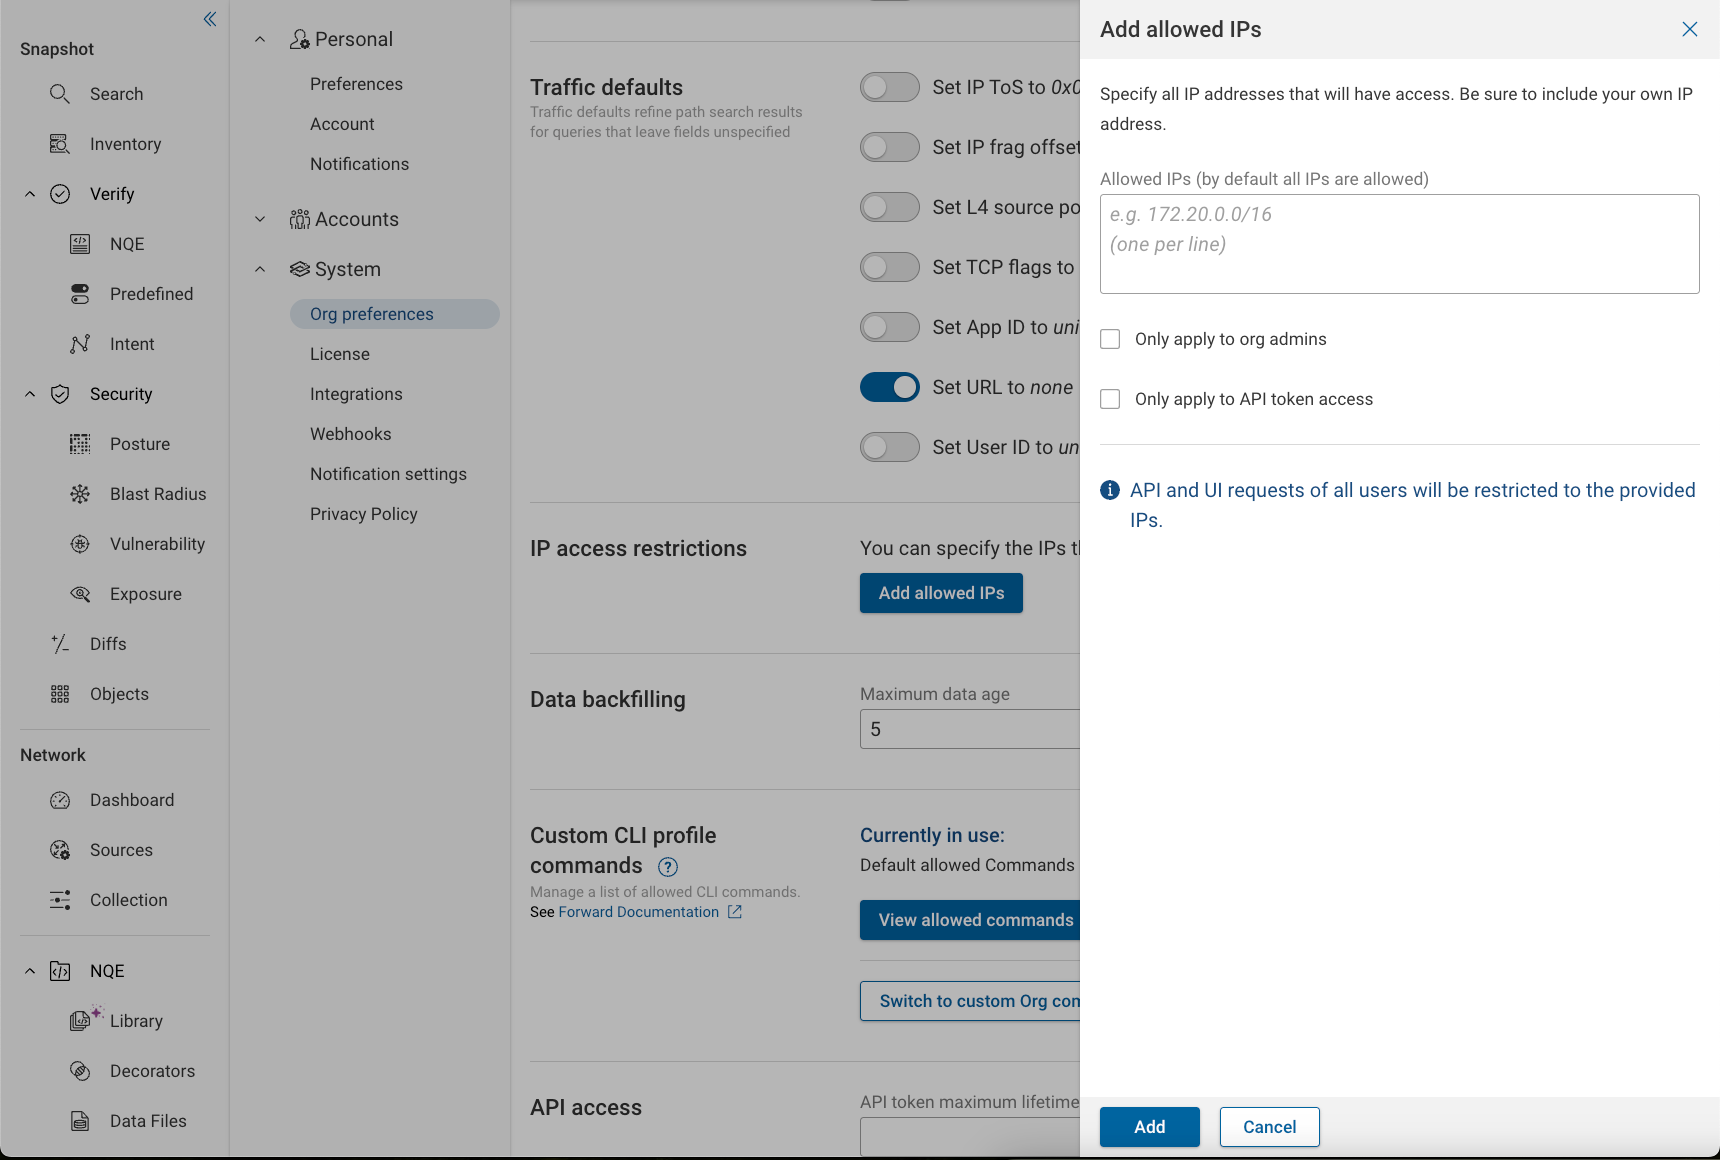Screen dimensions: 1720x1160
Task: Click the Forward Documentation link
Action: (639, 911)
